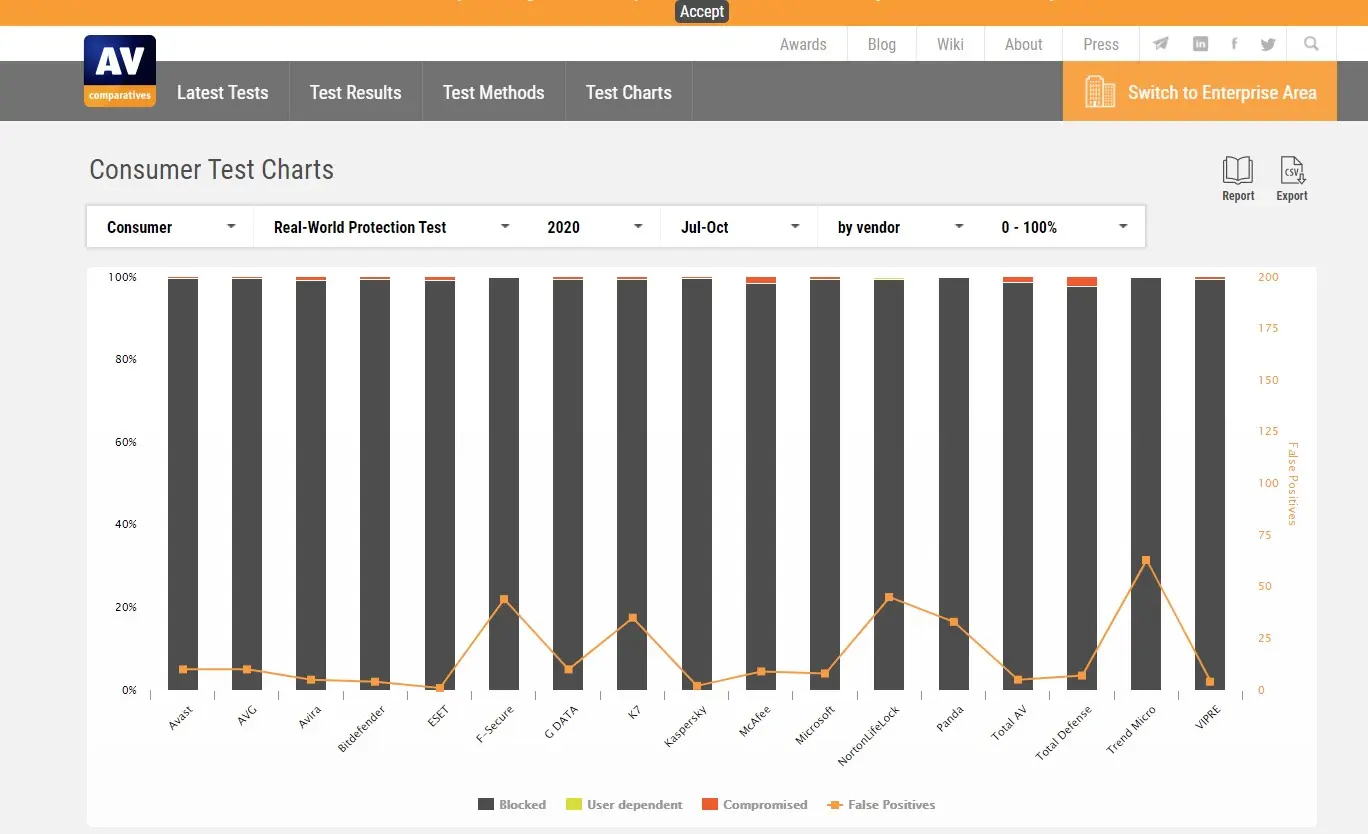Click the NortonLifeLock false positives point
The height and width of the screenshot is (834, 1368).
[889, 597]
